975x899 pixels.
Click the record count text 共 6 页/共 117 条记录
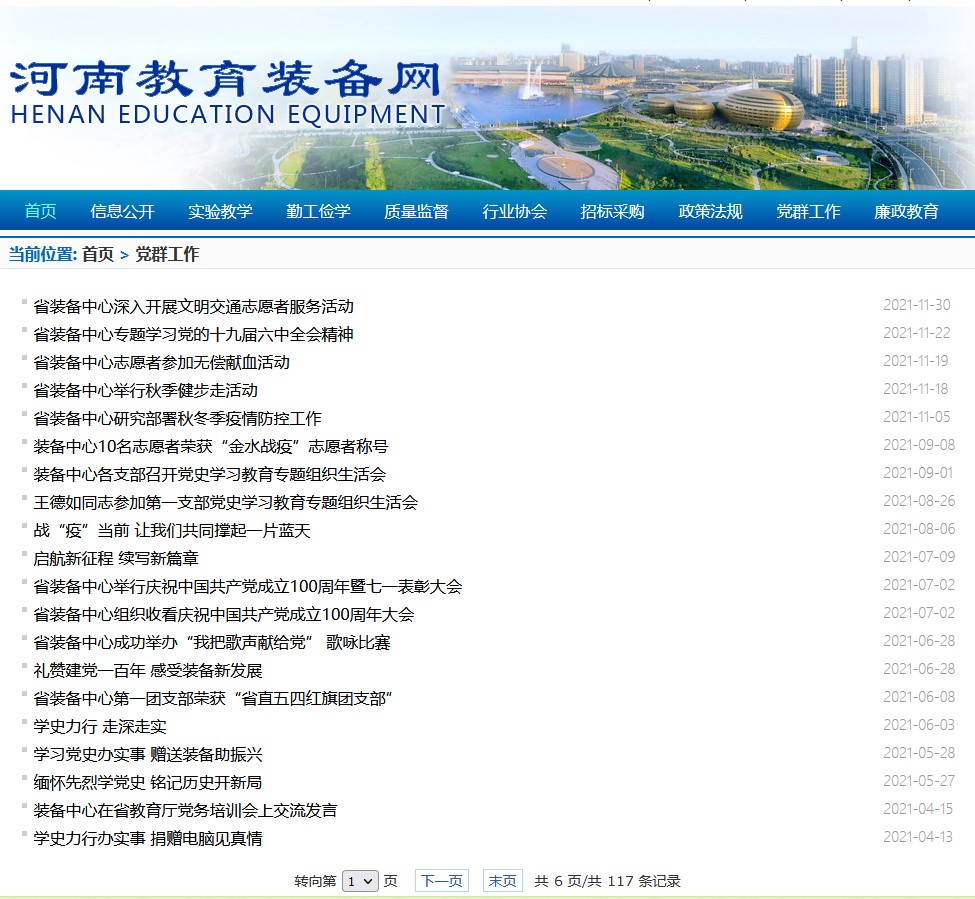(608, 881)
